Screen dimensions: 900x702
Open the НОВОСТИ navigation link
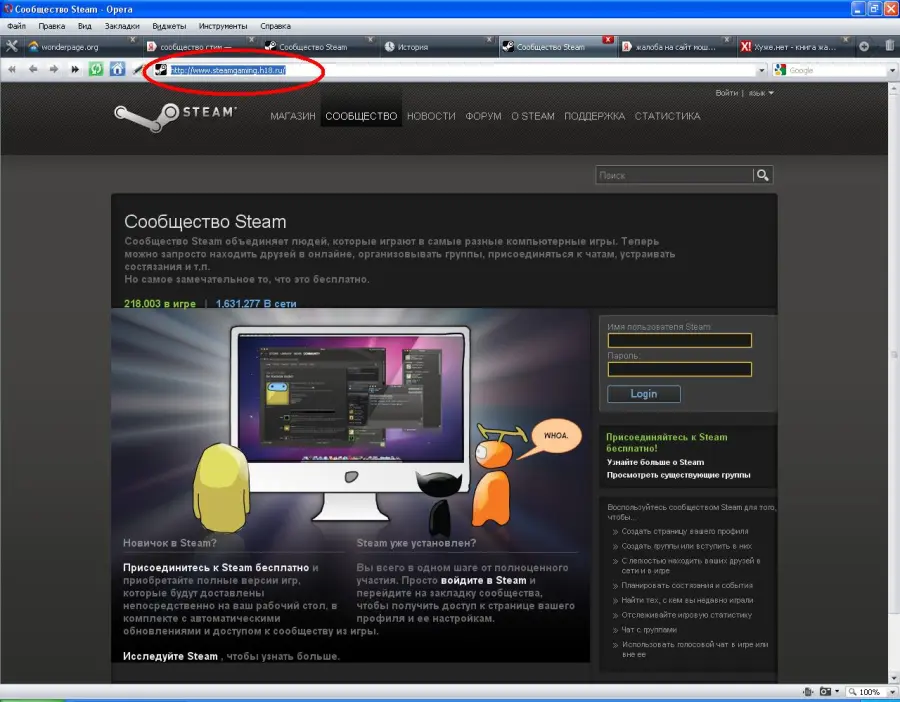(431, 116)
